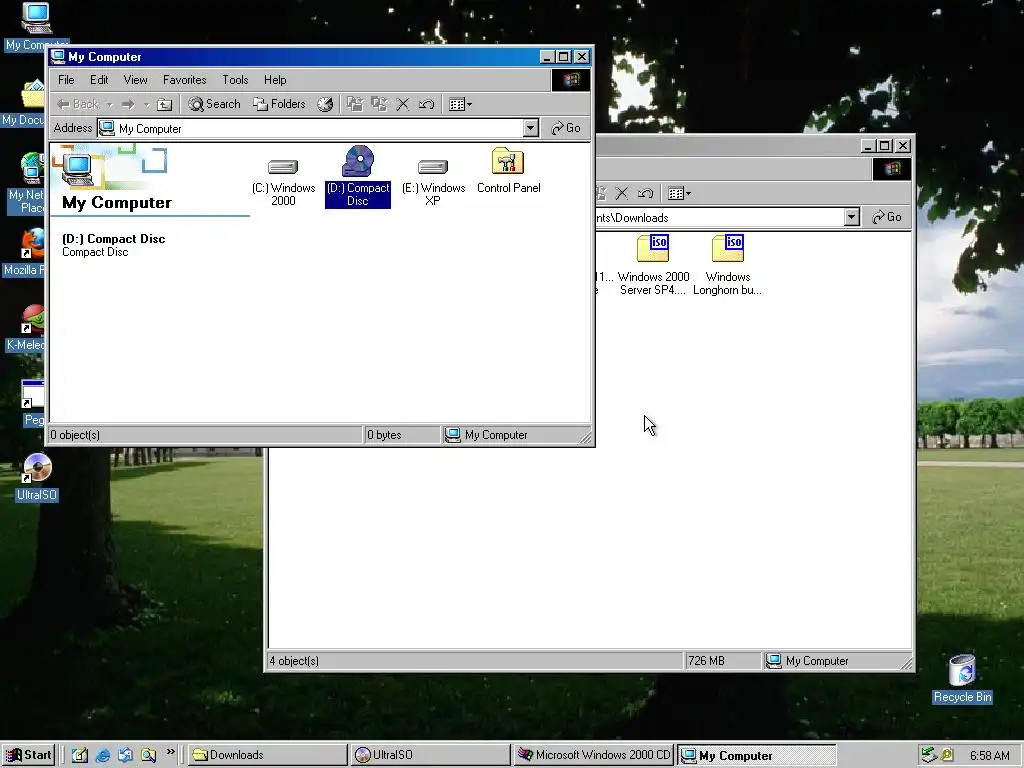Open the UltraISO desktop shortcut
Image resolution: width=1024 pixels, height=768 pixels.
click(37, 477)
